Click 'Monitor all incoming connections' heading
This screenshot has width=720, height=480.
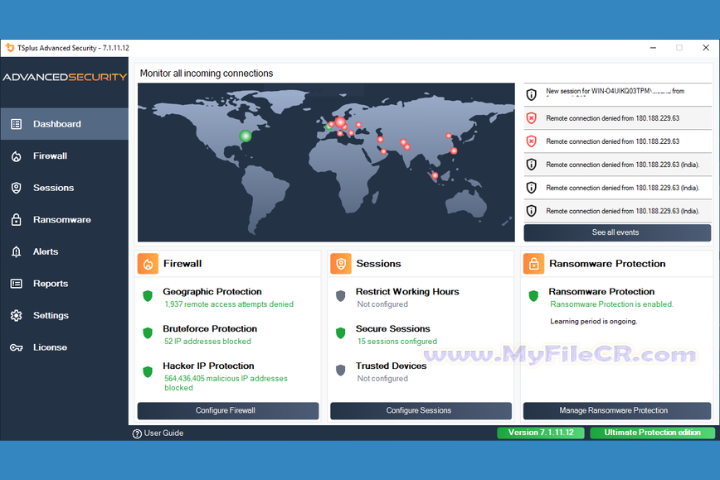click(x=206, y=73)
